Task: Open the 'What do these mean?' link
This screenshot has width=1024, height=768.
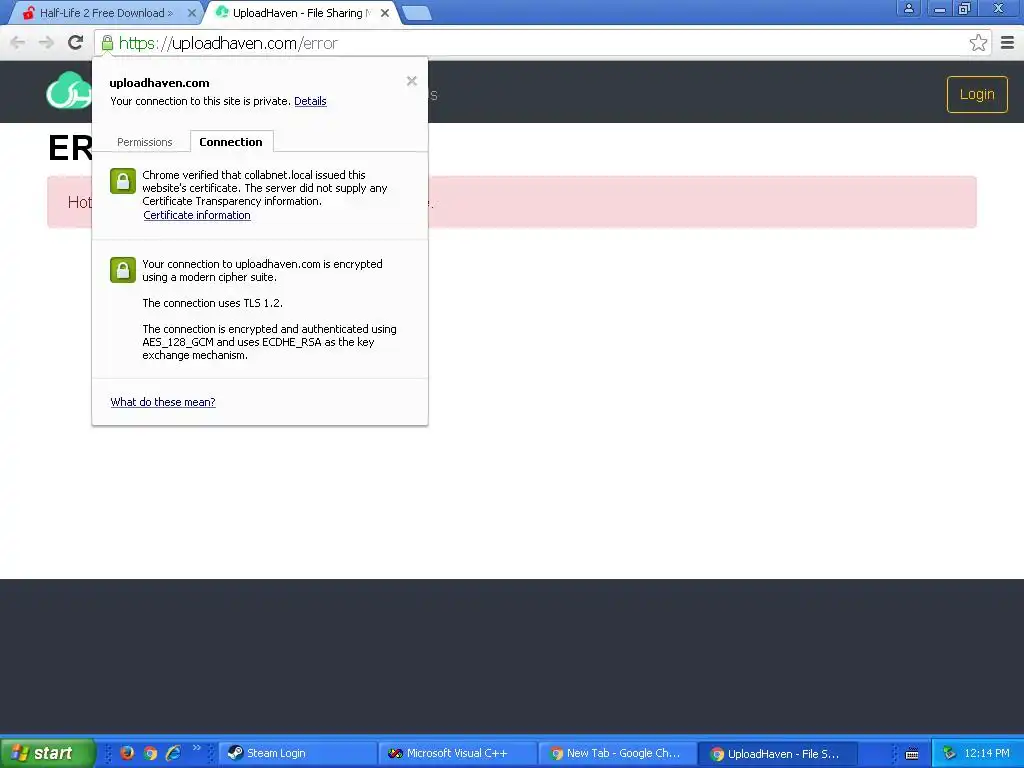Action: [x=163, y=402]
